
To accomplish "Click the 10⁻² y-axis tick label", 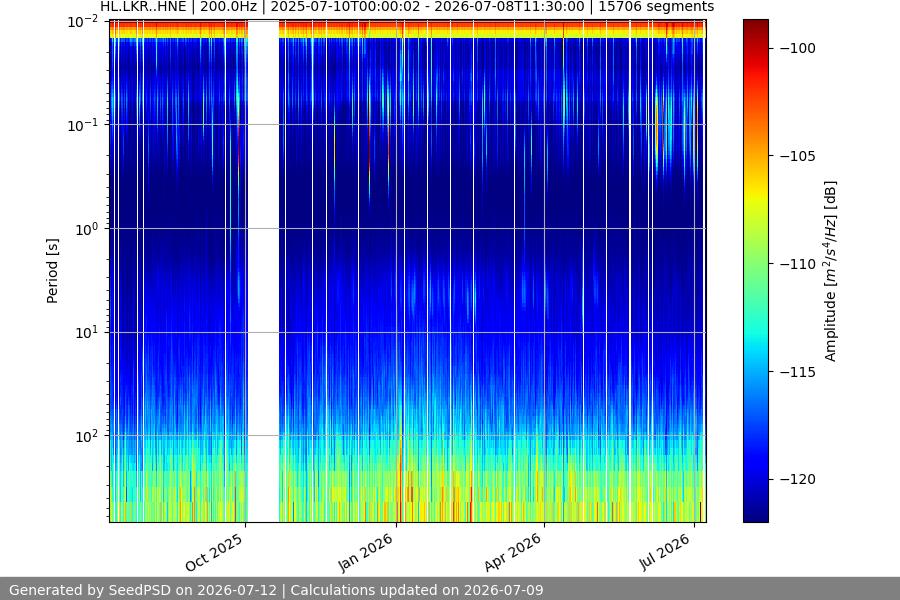I will pos(83,22).
